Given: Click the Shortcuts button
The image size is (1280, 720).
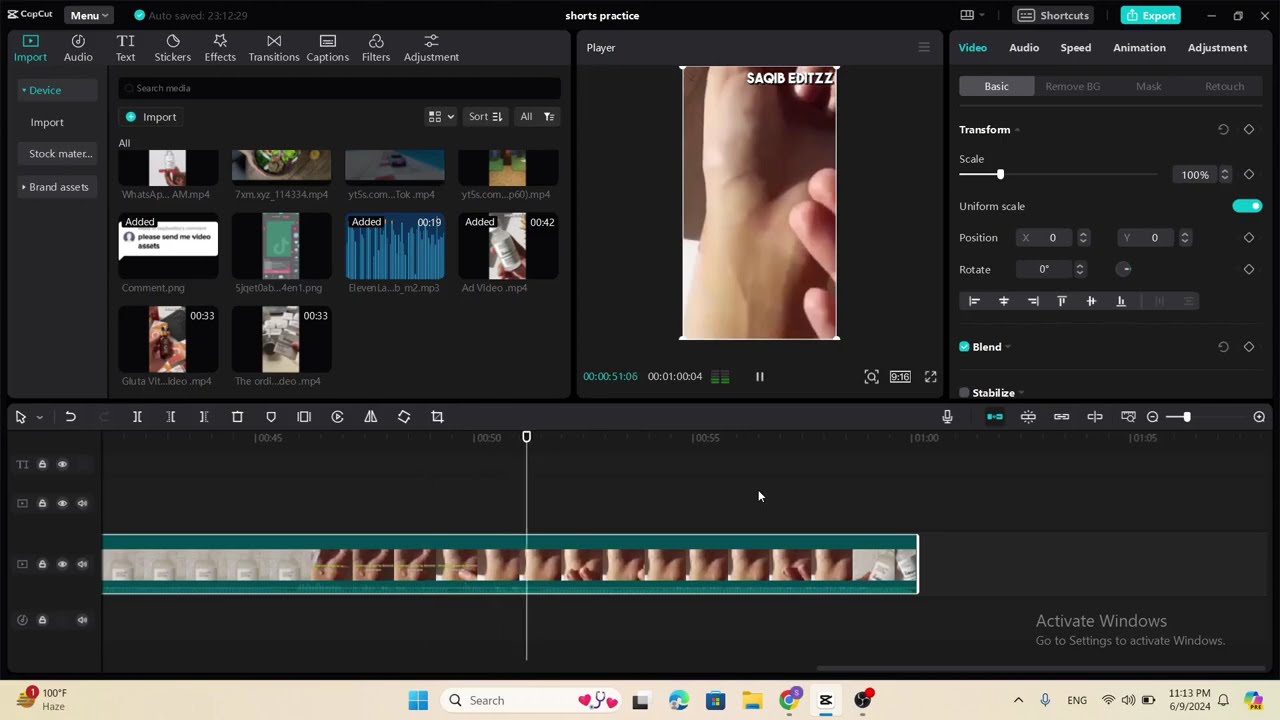Looking at the screenshot, I should coord(1055,15).
